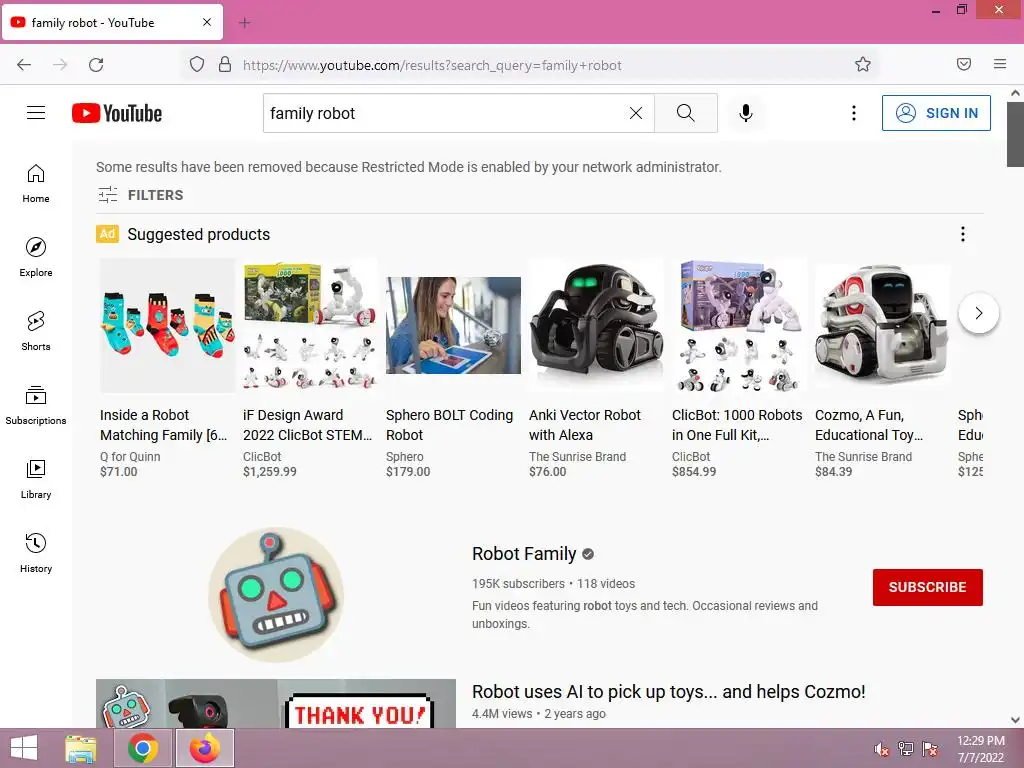Open the Suggested products ad options menu
1024x768 pixels.
point(963,234)
